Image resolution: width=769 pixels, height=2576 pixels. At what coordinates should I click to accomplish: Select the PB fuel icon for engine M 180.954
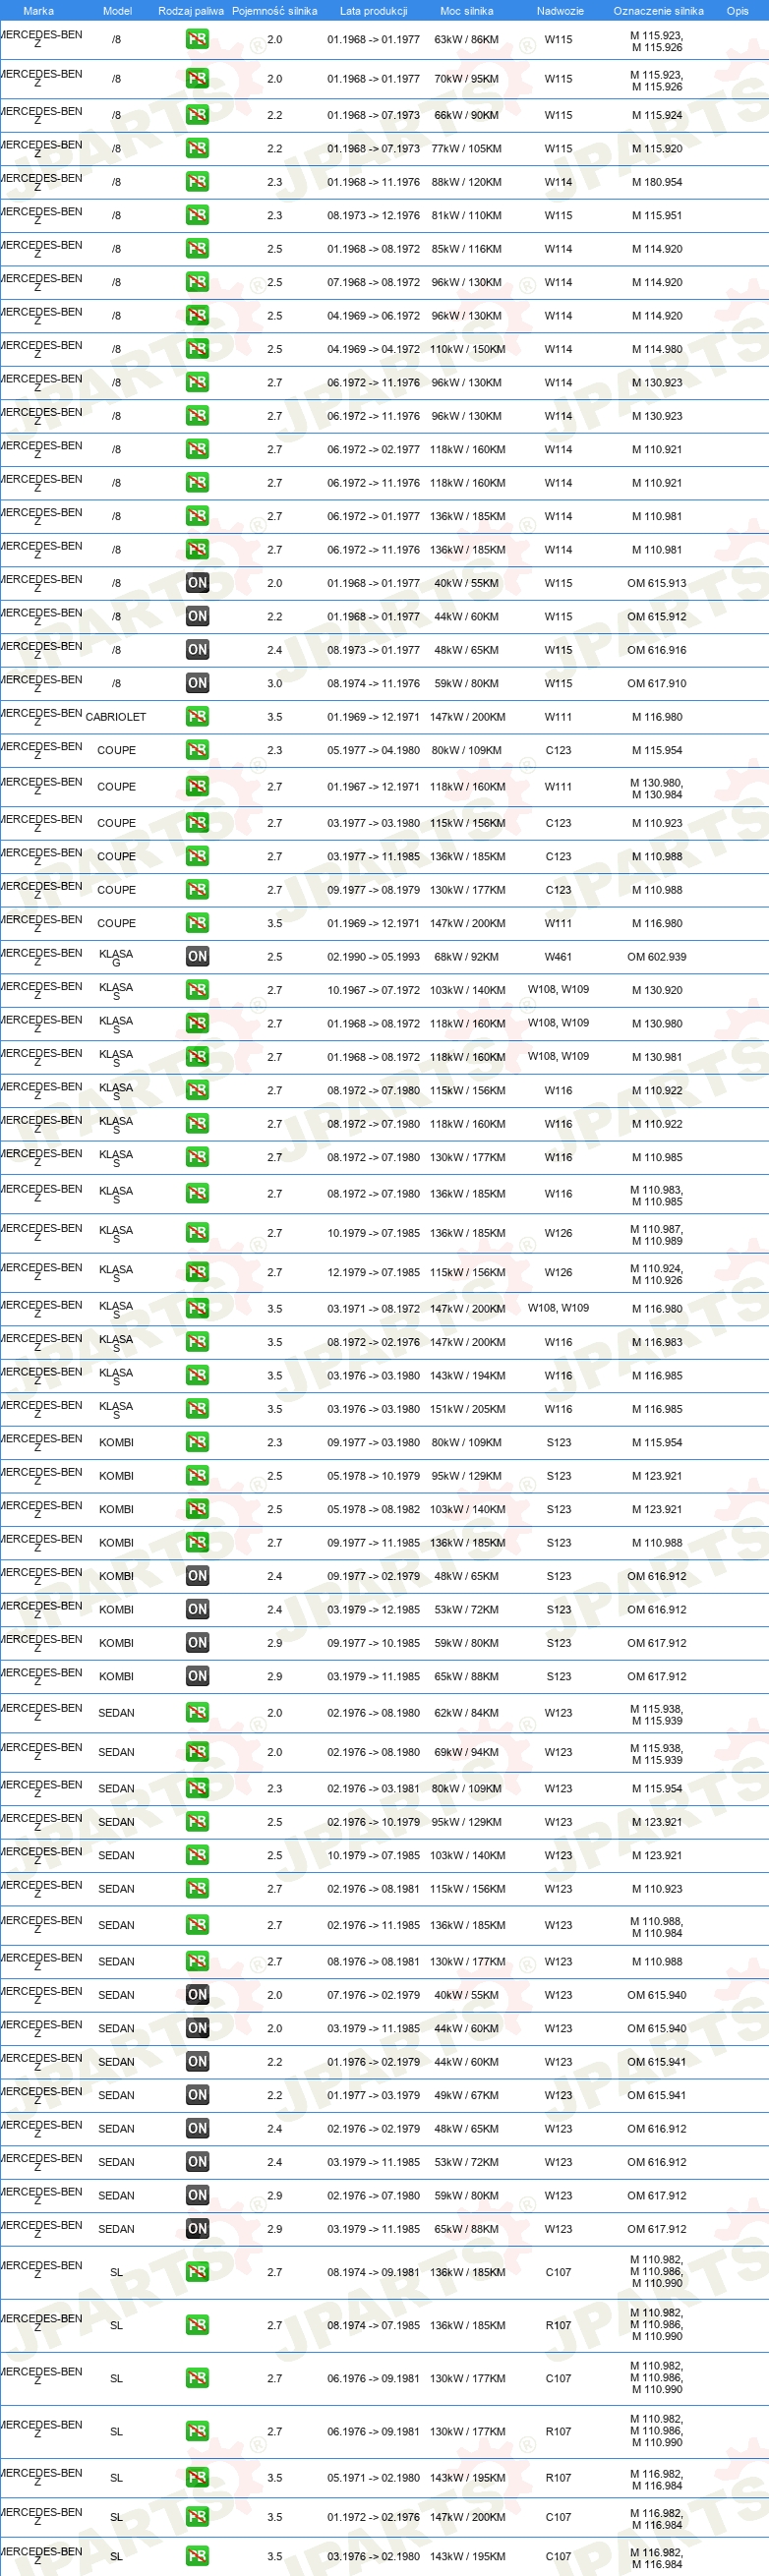(197, 182)
